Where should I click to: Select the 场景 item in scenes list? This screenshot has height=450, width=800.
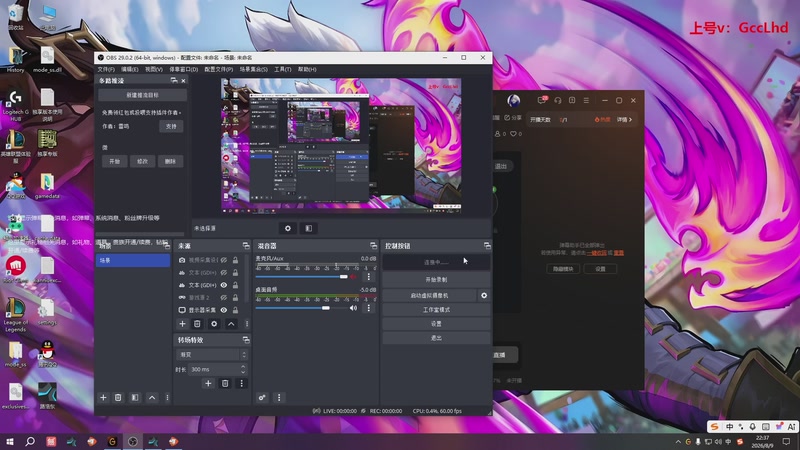click(133, 260)
